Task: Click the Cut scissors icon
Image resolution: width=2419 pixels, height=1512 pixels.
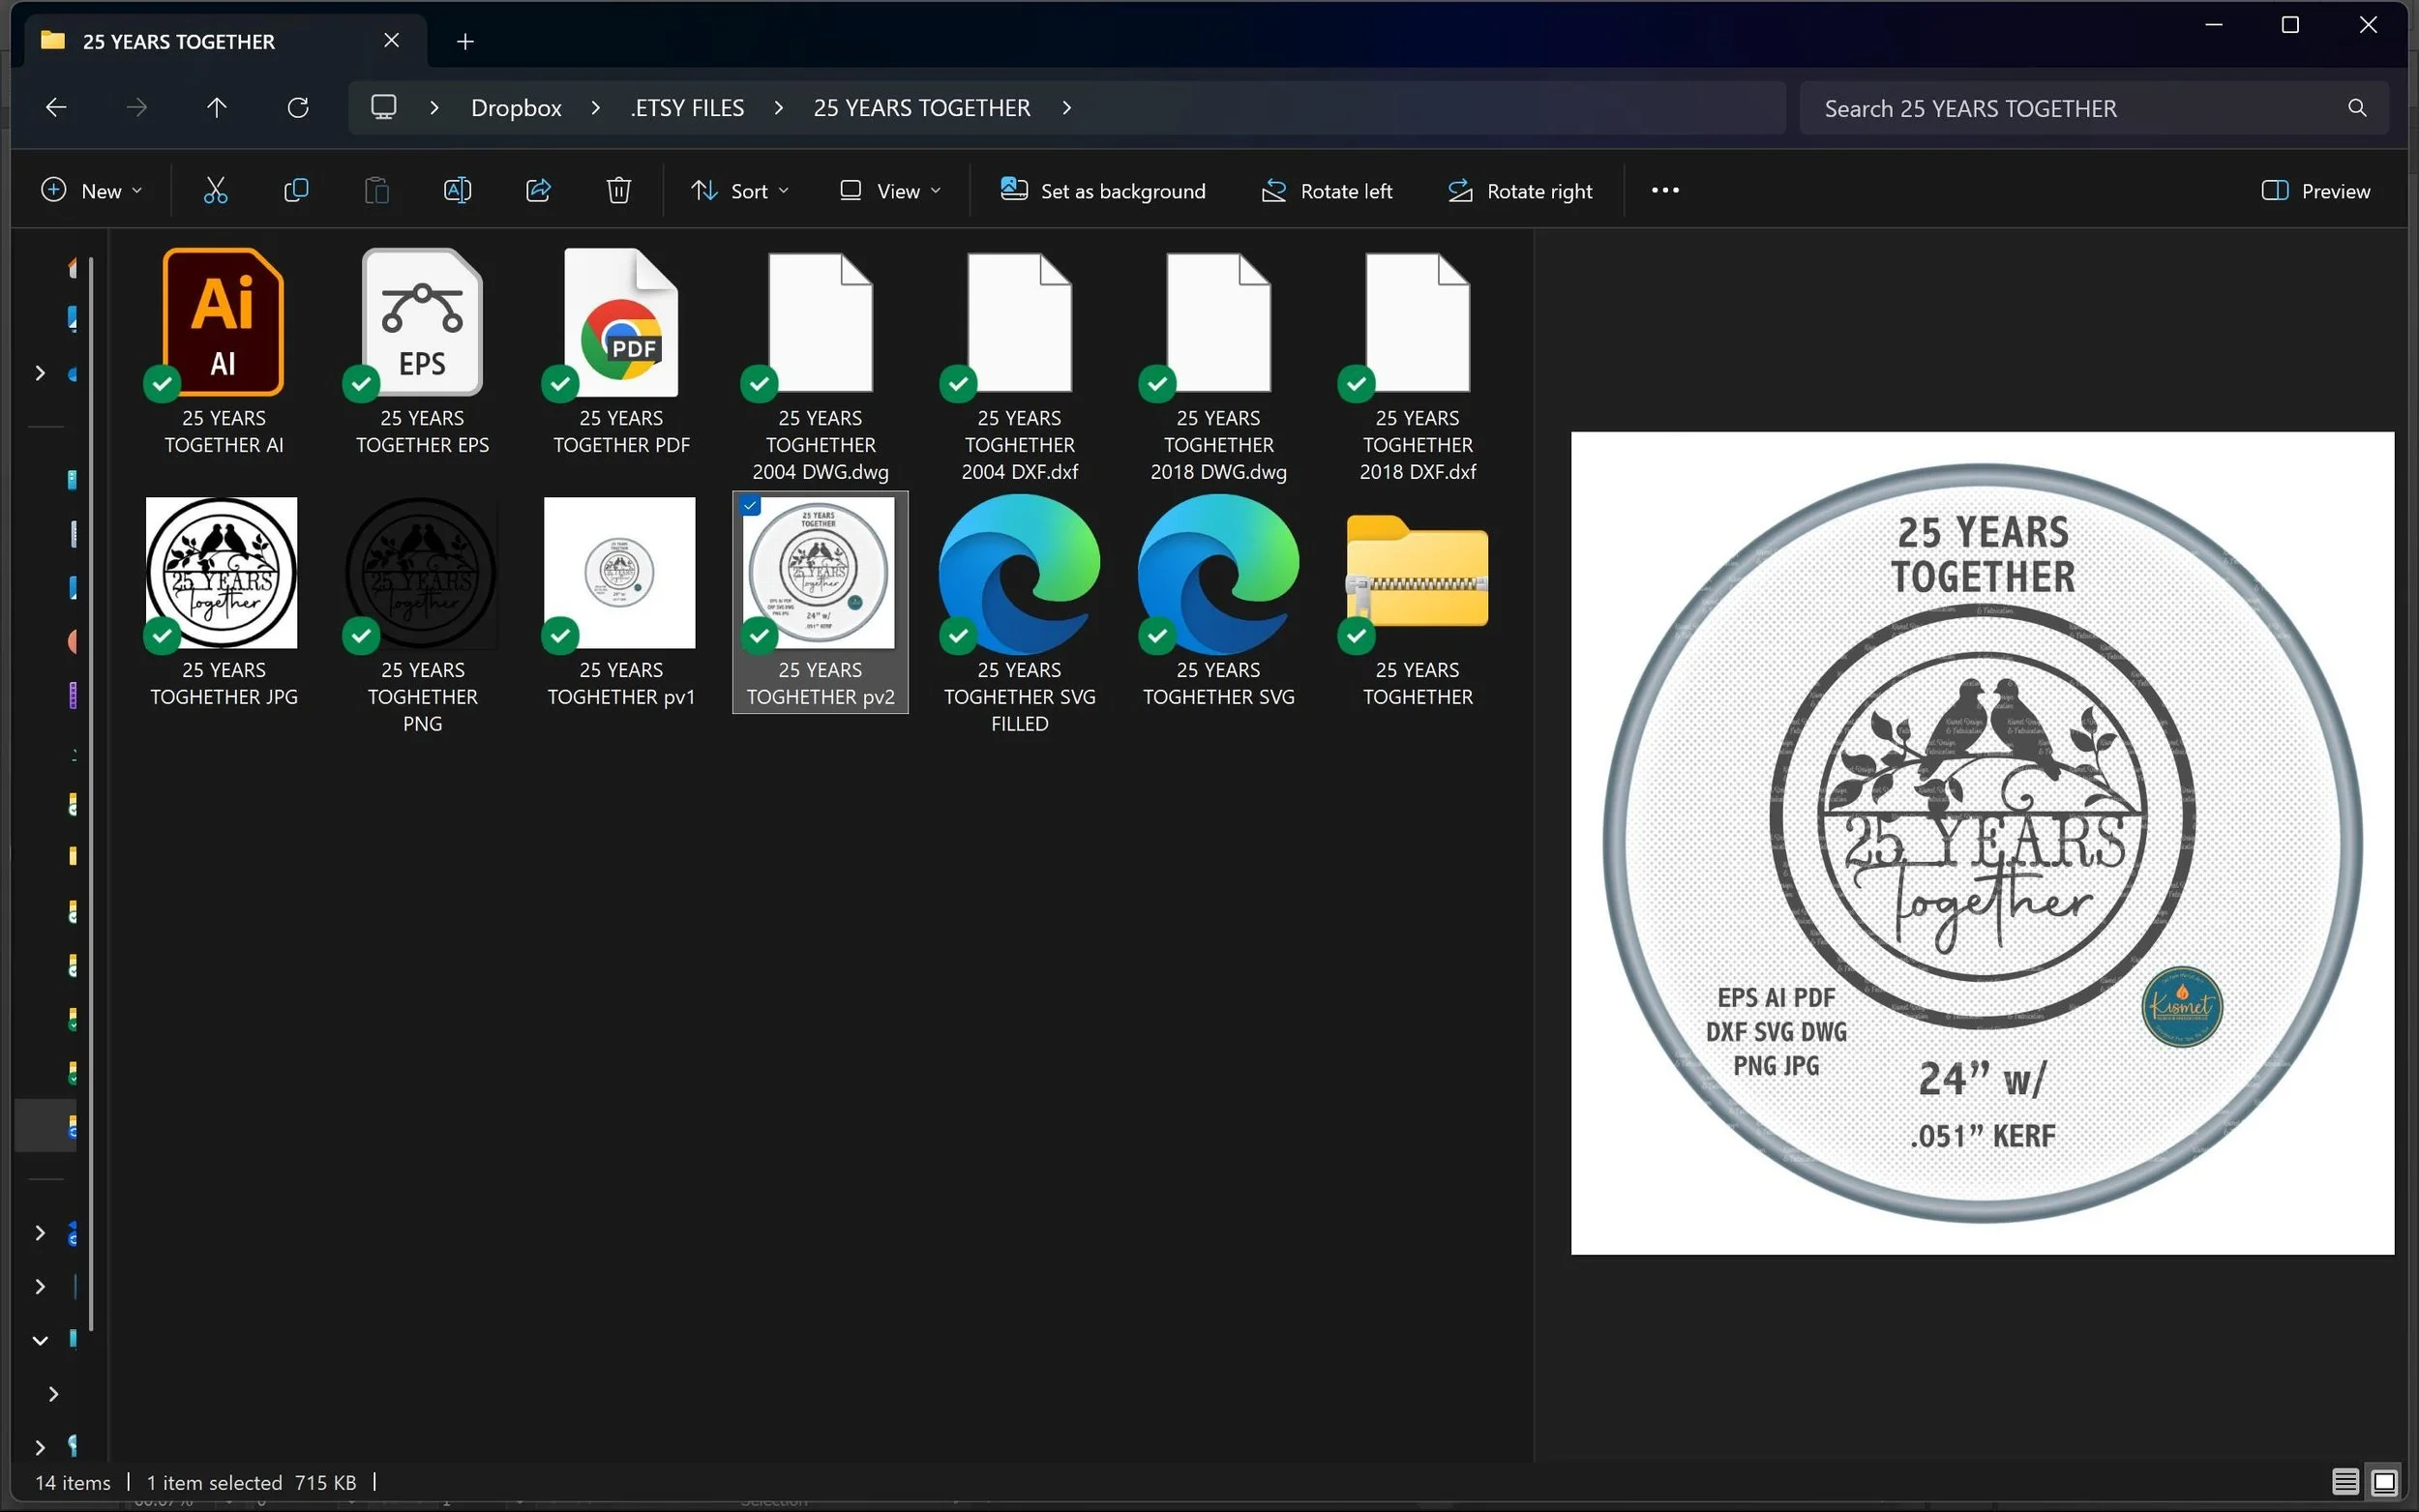Action: [x=215, y=190]
